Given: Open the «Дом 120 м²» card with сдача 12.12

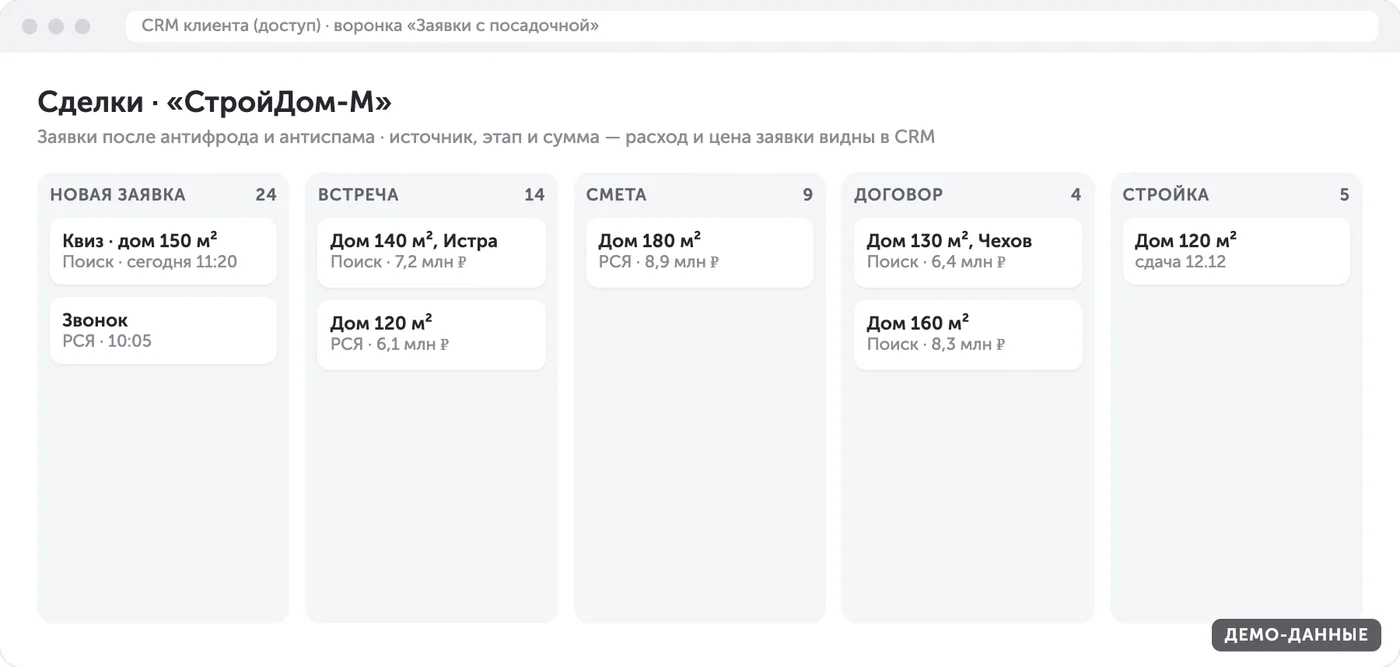Looking at the screenshot, I should [x=1236, y=251].
